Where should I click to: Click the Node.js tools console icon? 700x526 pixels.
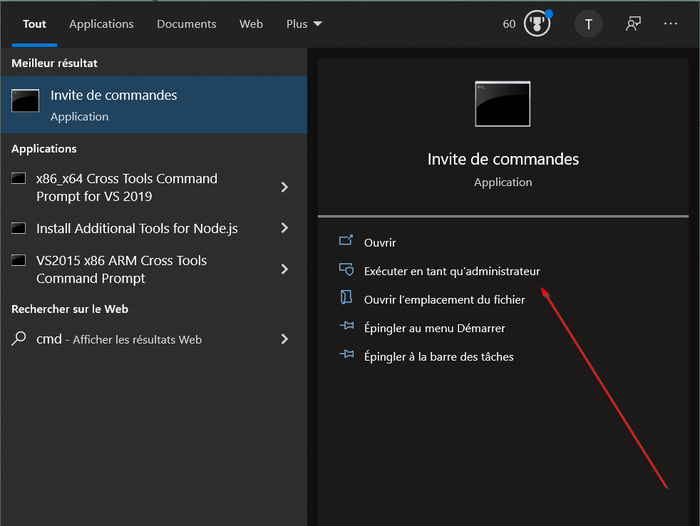click(19, 228)
